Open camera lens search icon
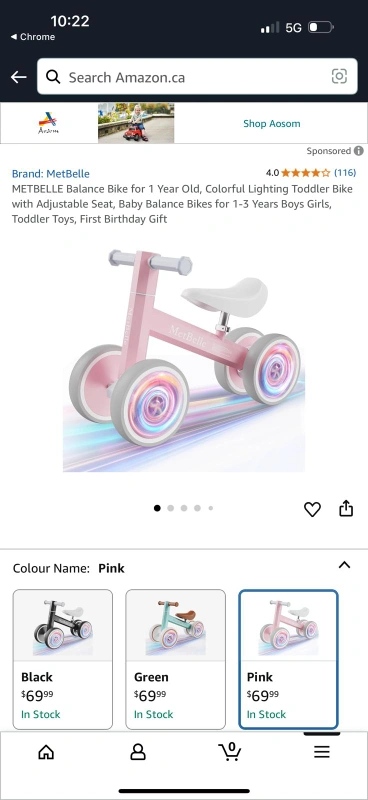Image resolution: width=368 pixels, height=800 pixels. point(339,77)
